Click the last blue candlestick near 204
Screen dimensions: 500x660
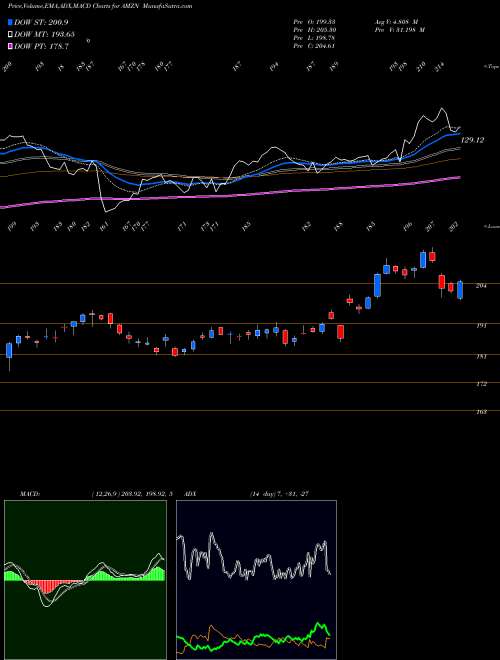[460, 290]
